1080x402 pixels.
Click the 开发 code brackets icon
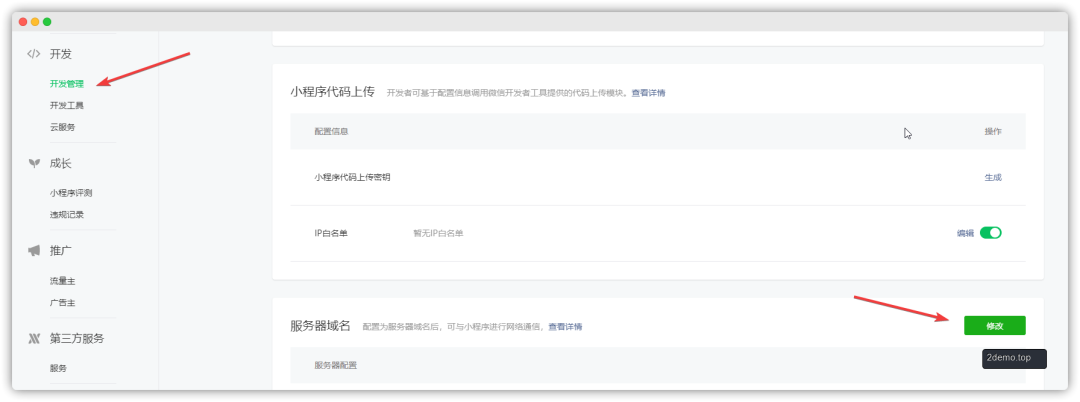click(x=33, y=54)
